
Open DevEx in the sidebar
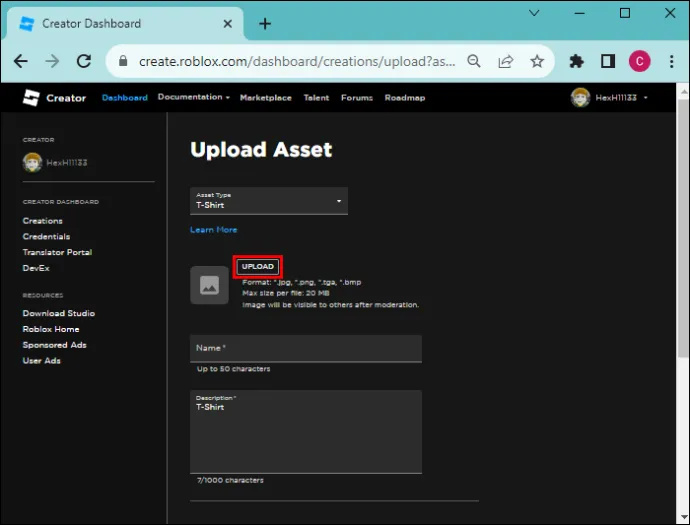tap(36, 268)
